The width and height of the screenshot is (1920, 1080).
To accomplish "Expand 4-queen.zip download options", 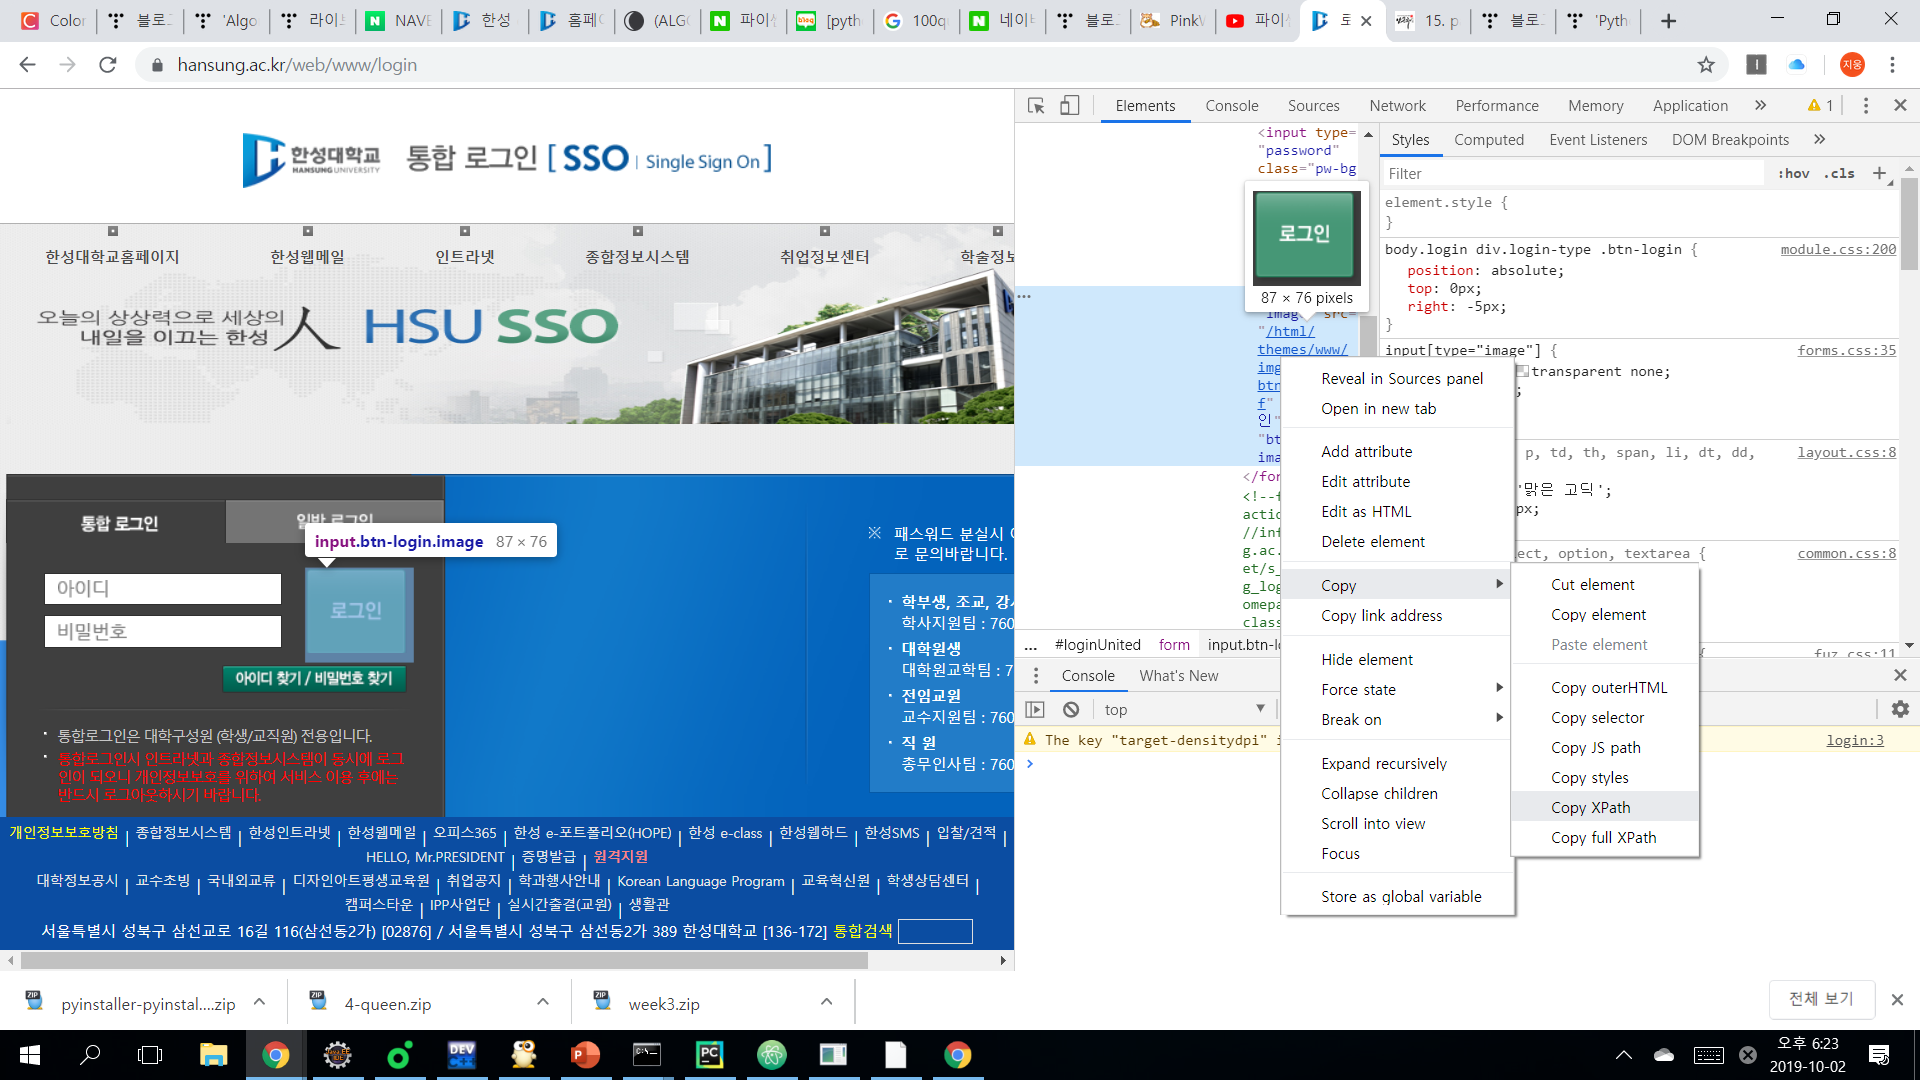I will pyautogui.click(x=543, y=1002).
